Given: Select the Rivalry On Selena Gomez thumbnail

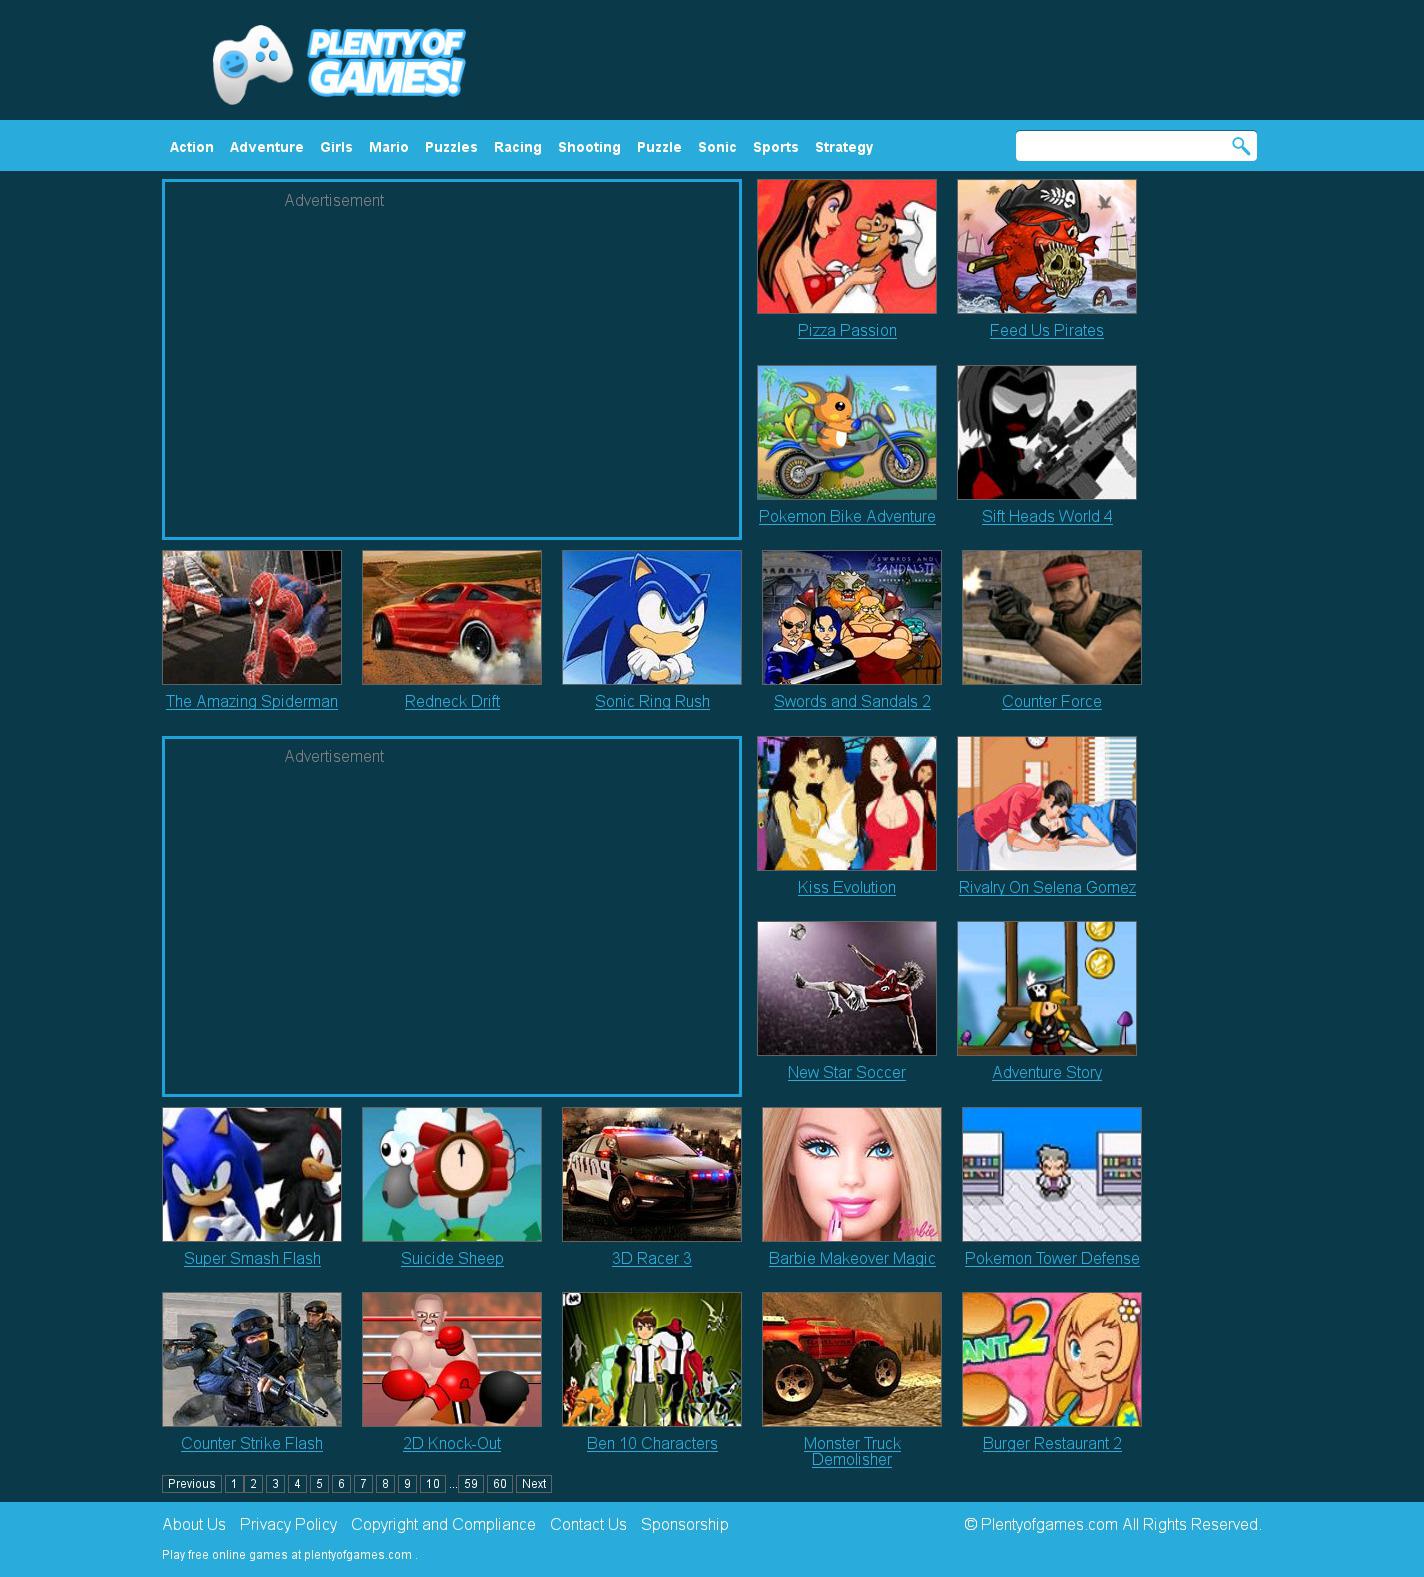Looking at the screenshot, I should [x=1047, y=803].
